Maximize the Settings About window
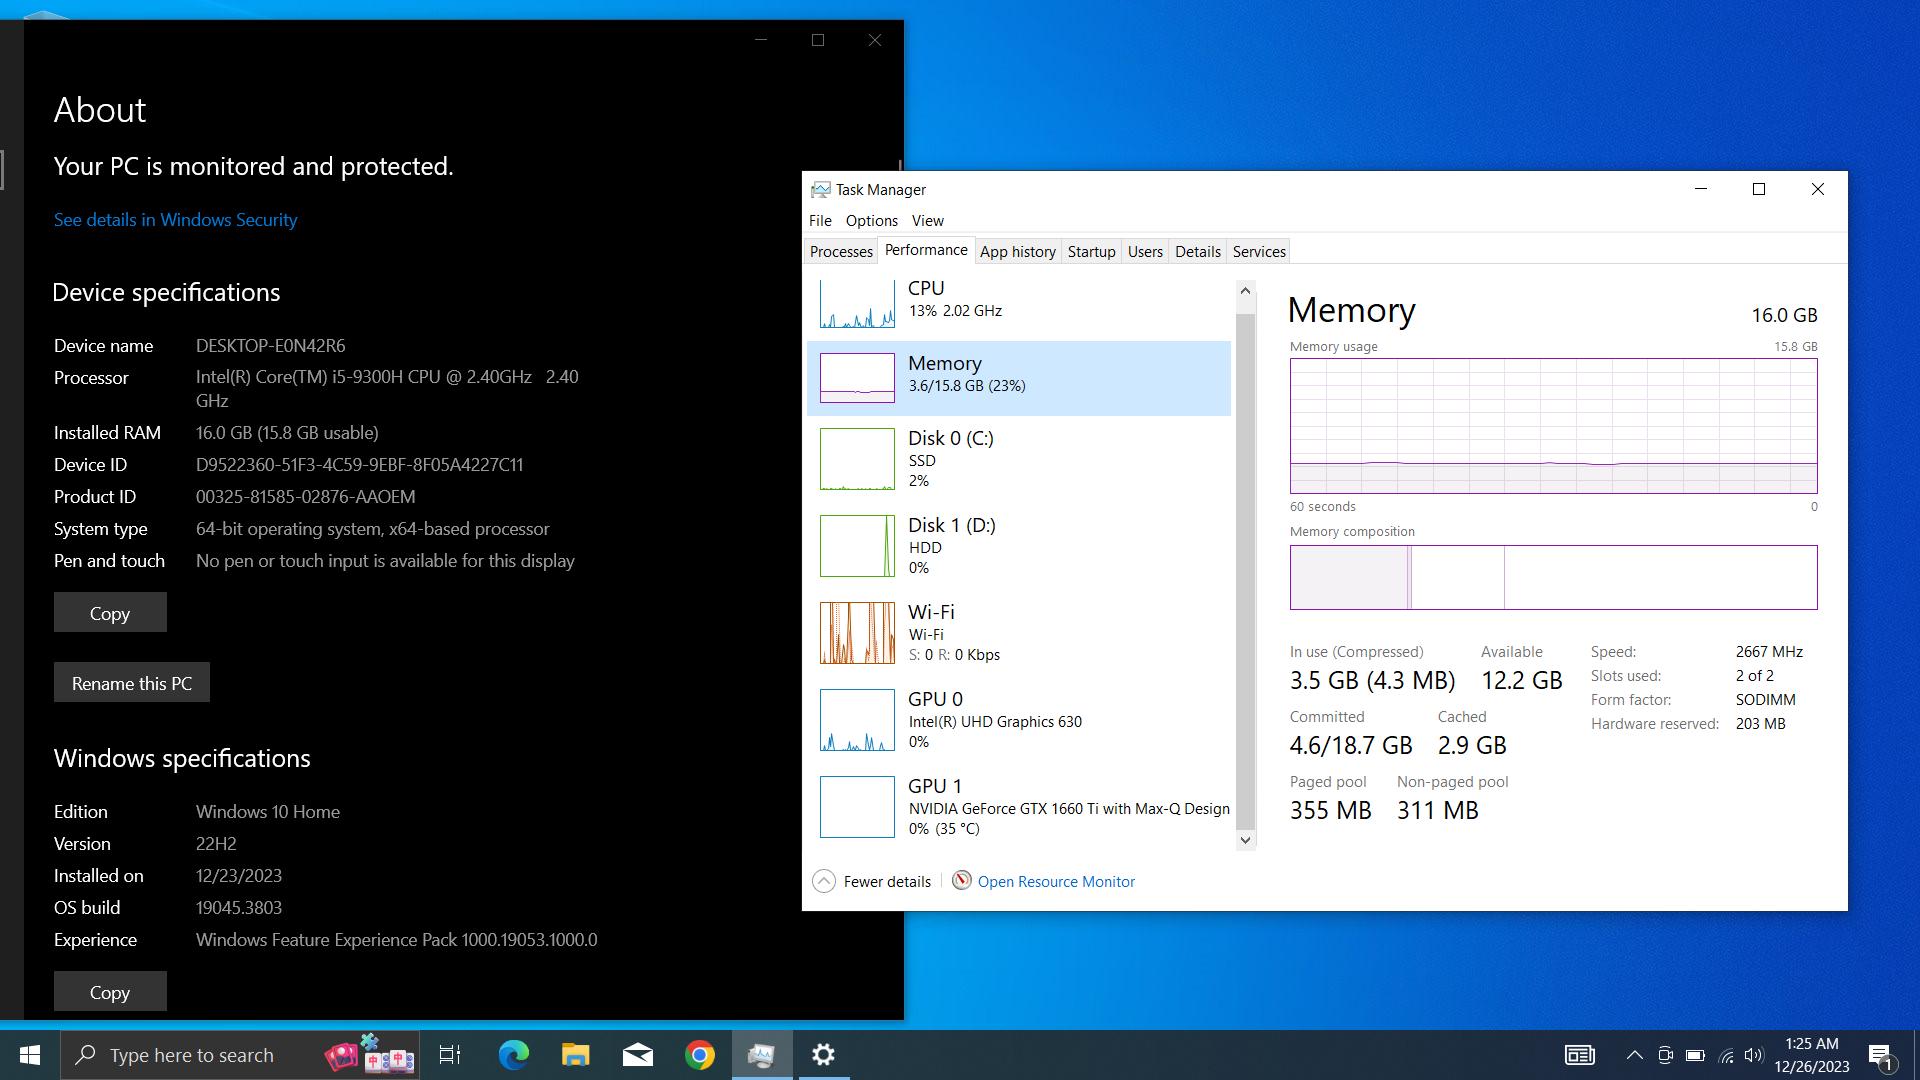The width and height of the screenshot is (1920, 1080). coord(818,40)
